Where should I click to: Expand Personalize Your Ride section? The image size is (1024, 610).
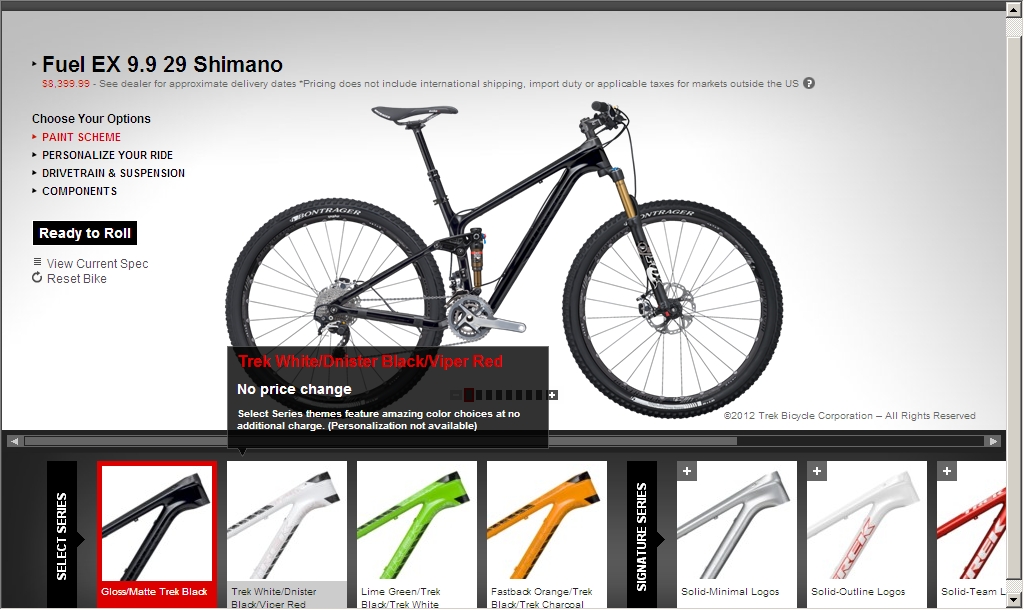coord(107,155)
